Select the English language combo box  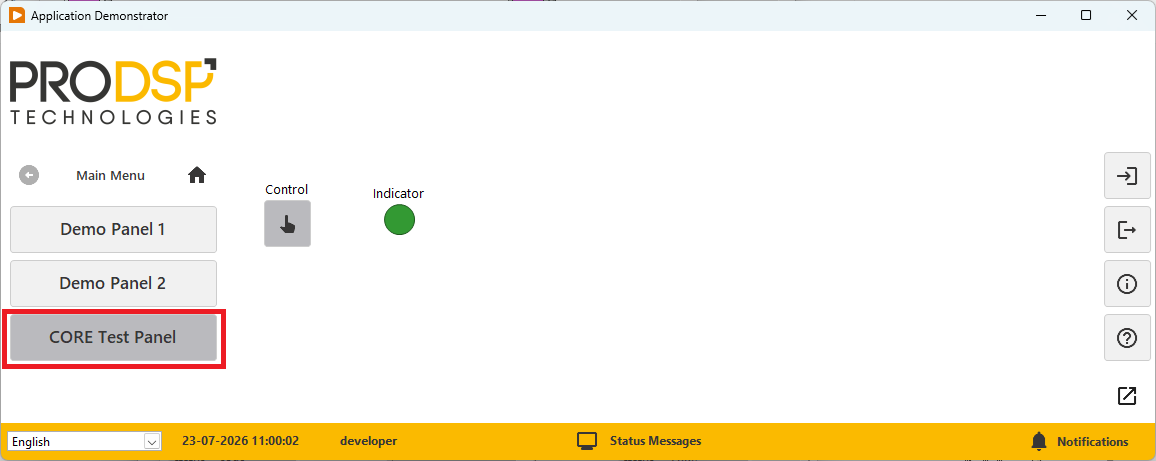[84, 442]
